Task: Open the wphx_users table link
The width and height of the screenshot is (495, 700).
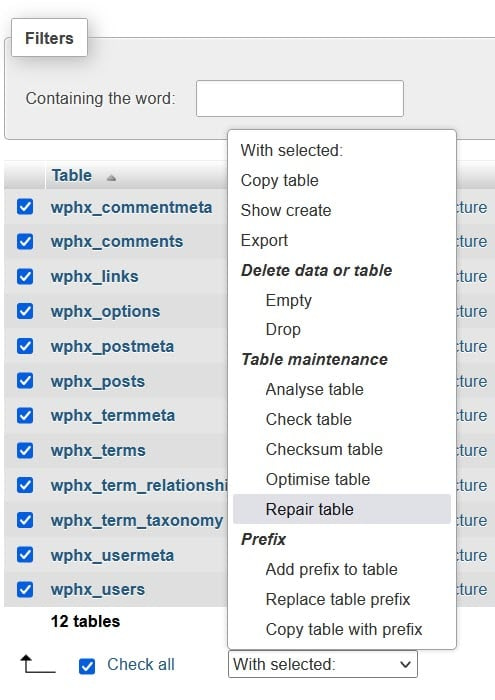Action: [x=98, y=590]
